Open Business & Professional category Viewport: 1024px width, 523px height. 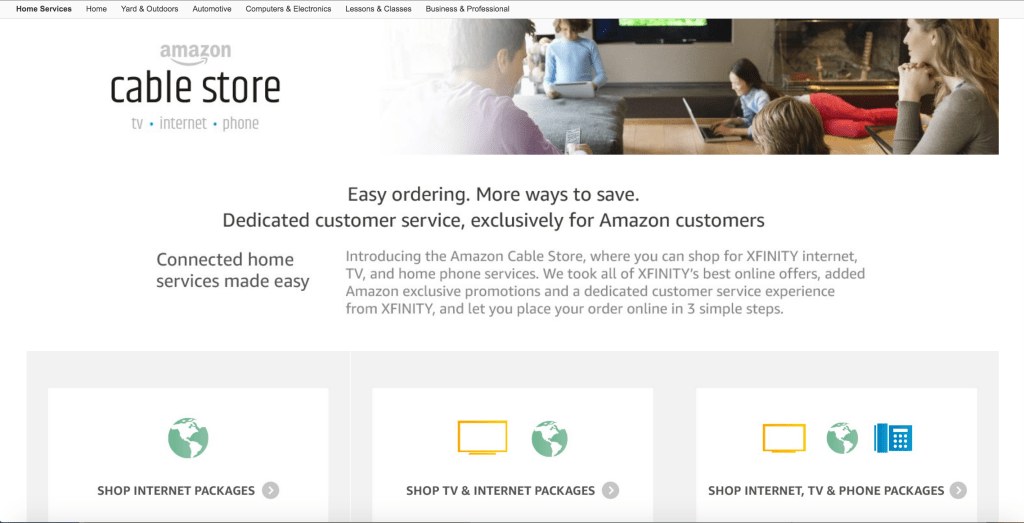(x=468, y=9)
